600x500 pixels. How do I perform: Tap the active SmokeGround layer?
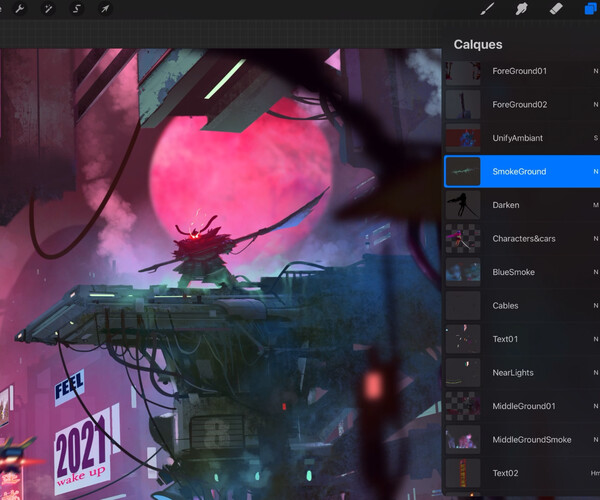click(x=522, y=171)
